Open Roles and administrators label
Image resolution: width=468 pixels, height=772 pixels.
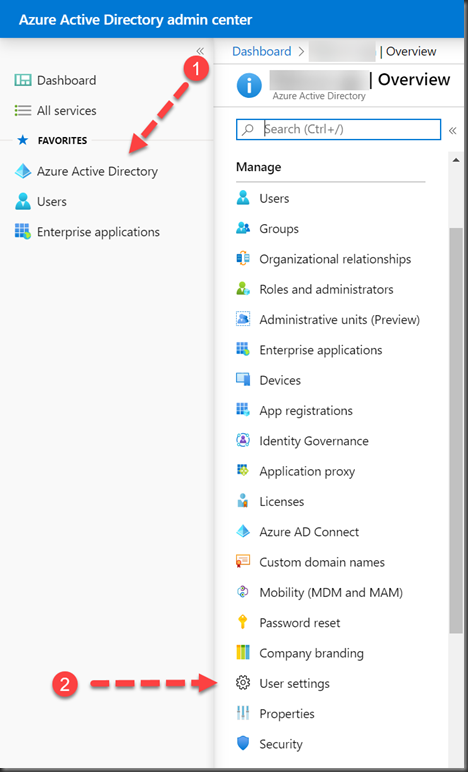326,289
